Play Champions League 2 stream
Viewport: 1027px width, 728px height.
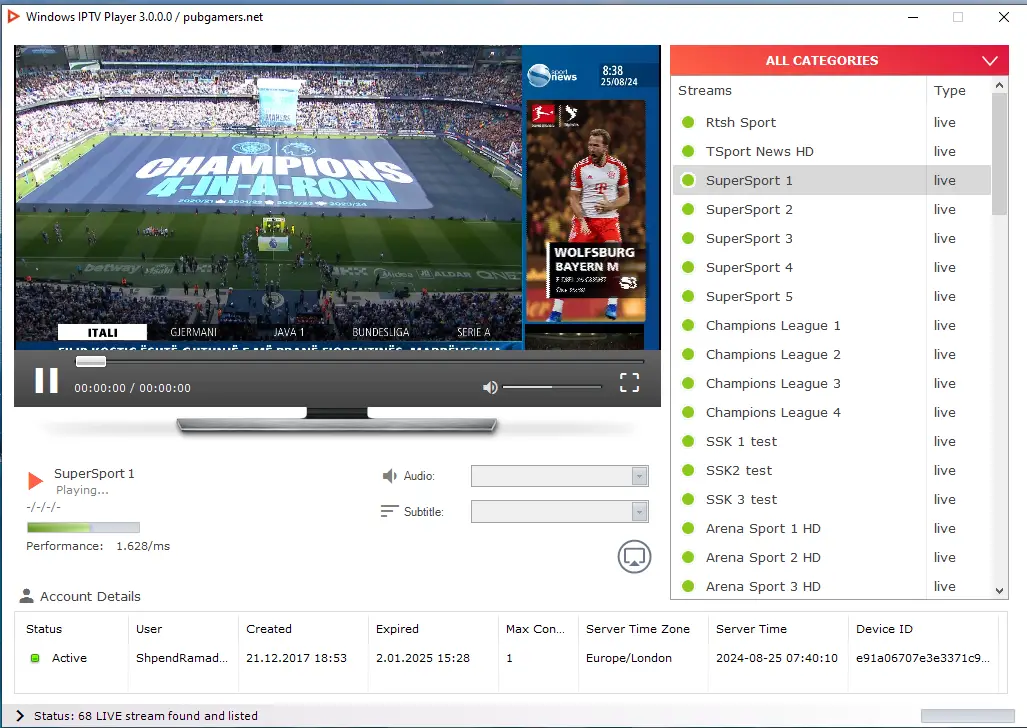tap(831, 354)
